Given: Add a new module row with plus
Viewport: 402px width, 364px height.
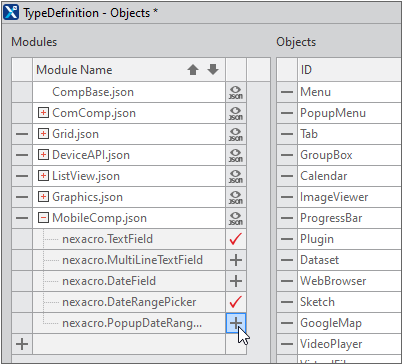Looking at the screenshot, I should pos(22,344).
